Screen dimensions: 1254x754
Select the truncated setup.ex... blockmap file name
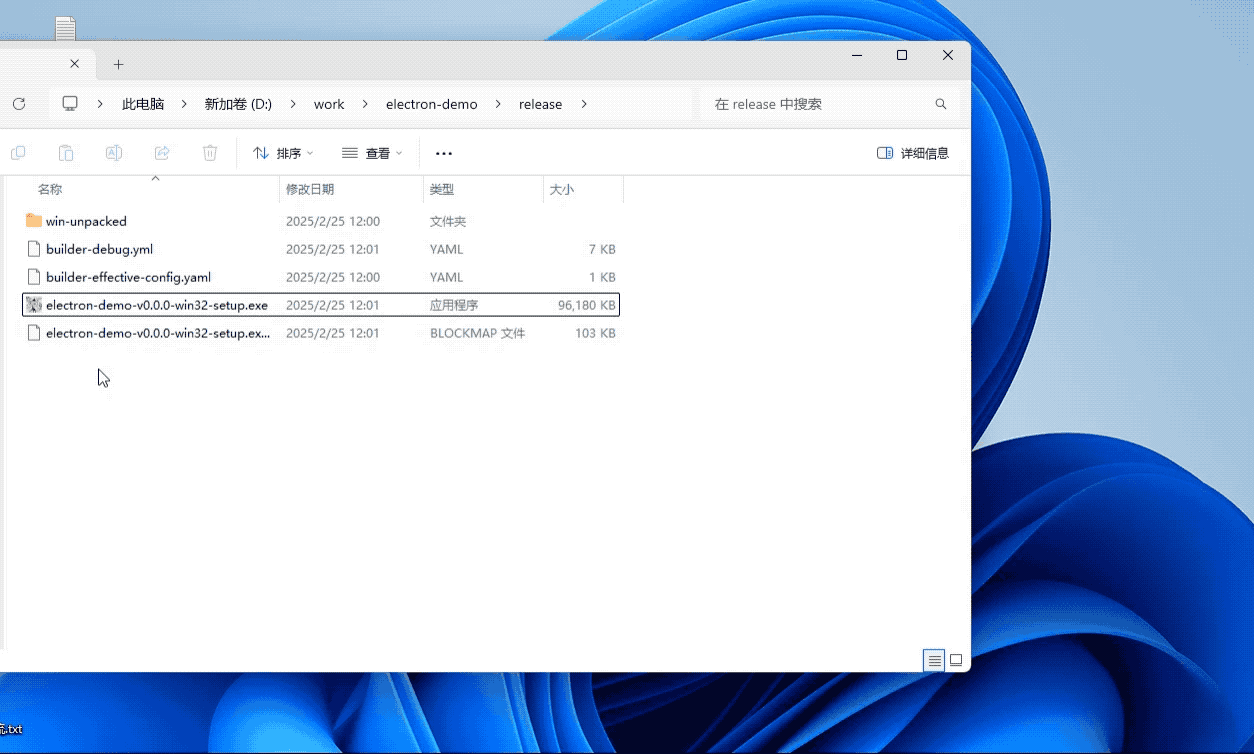point(158,333)
